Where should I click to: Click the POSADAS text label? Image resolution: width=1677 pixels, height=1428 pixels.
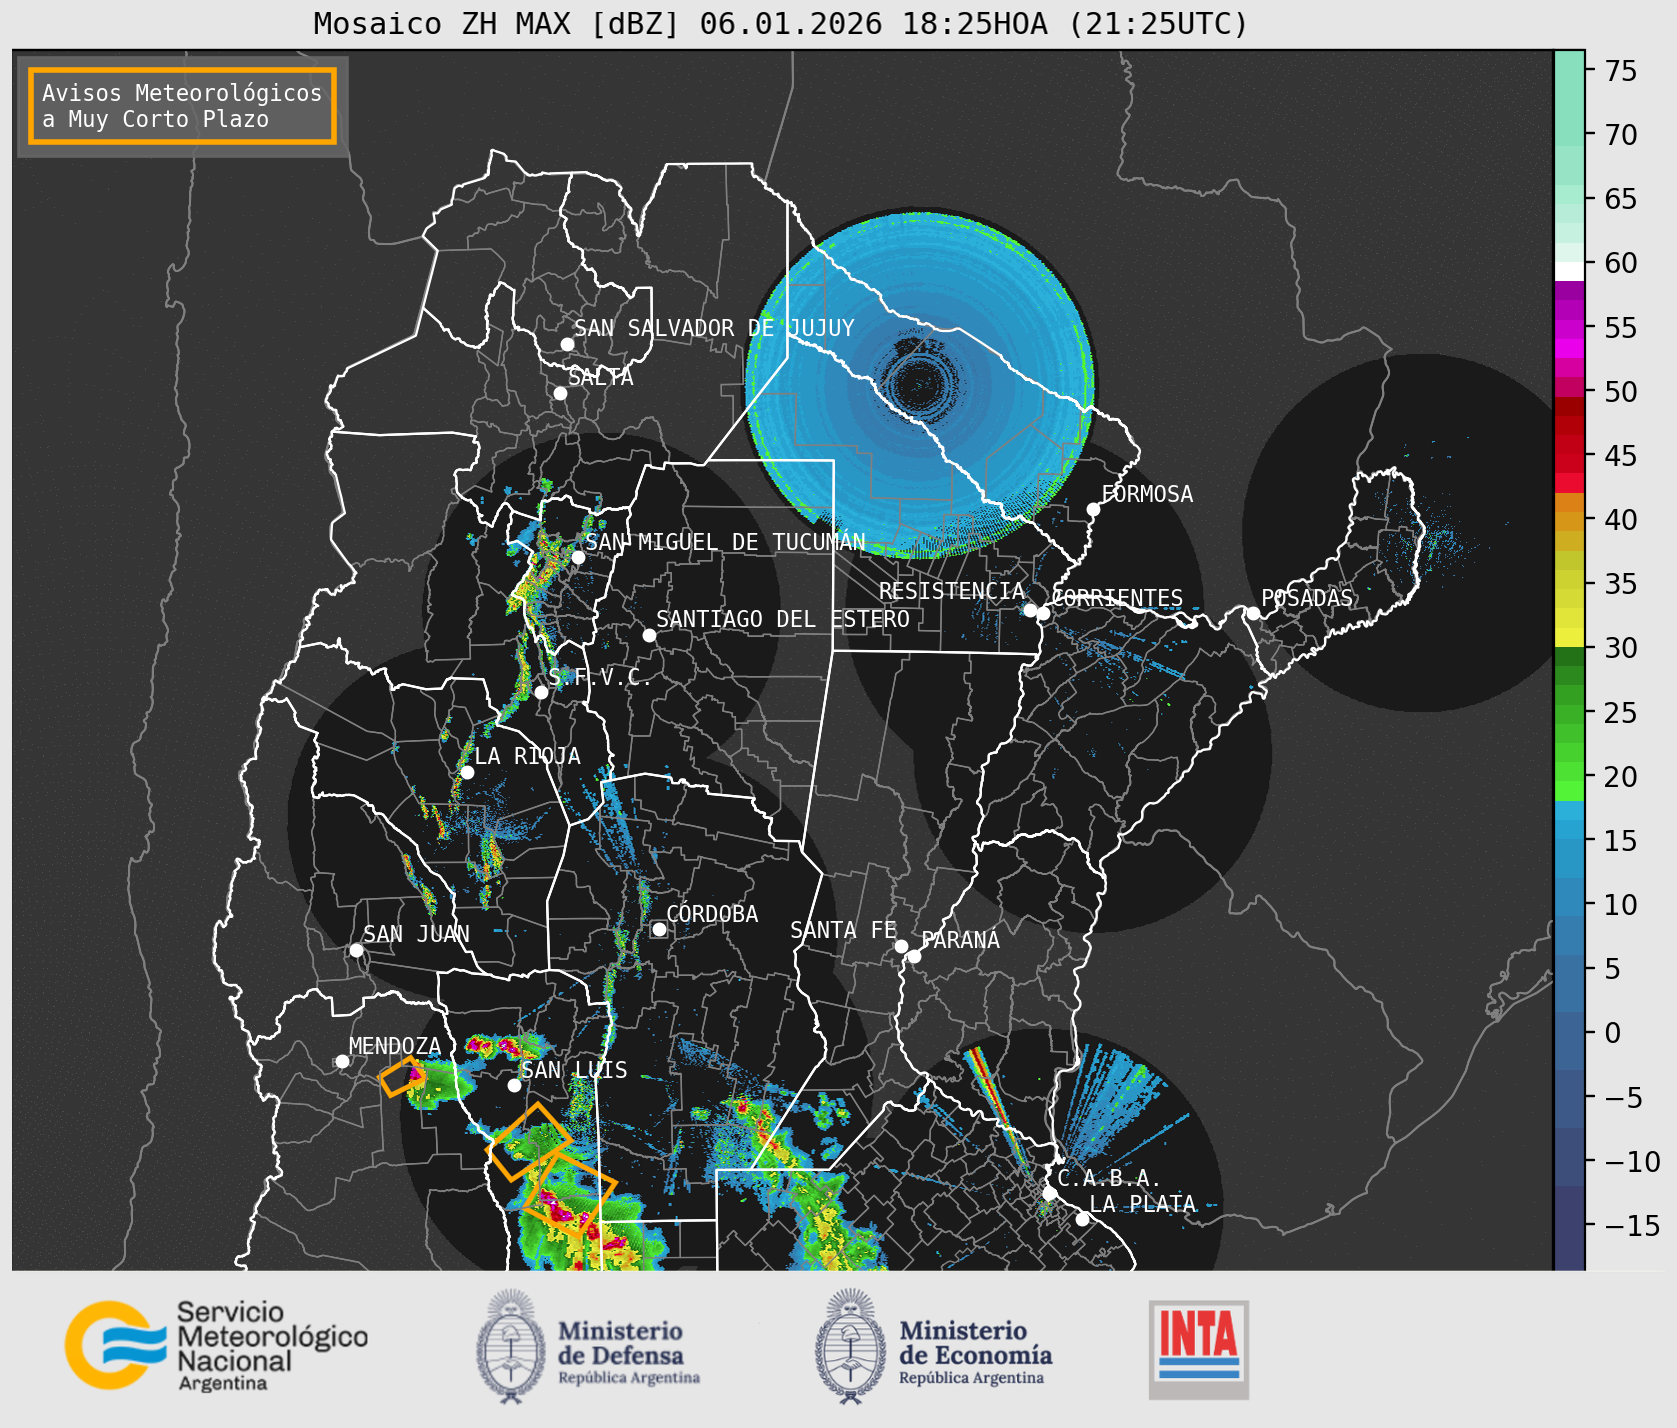(1306, 598)
